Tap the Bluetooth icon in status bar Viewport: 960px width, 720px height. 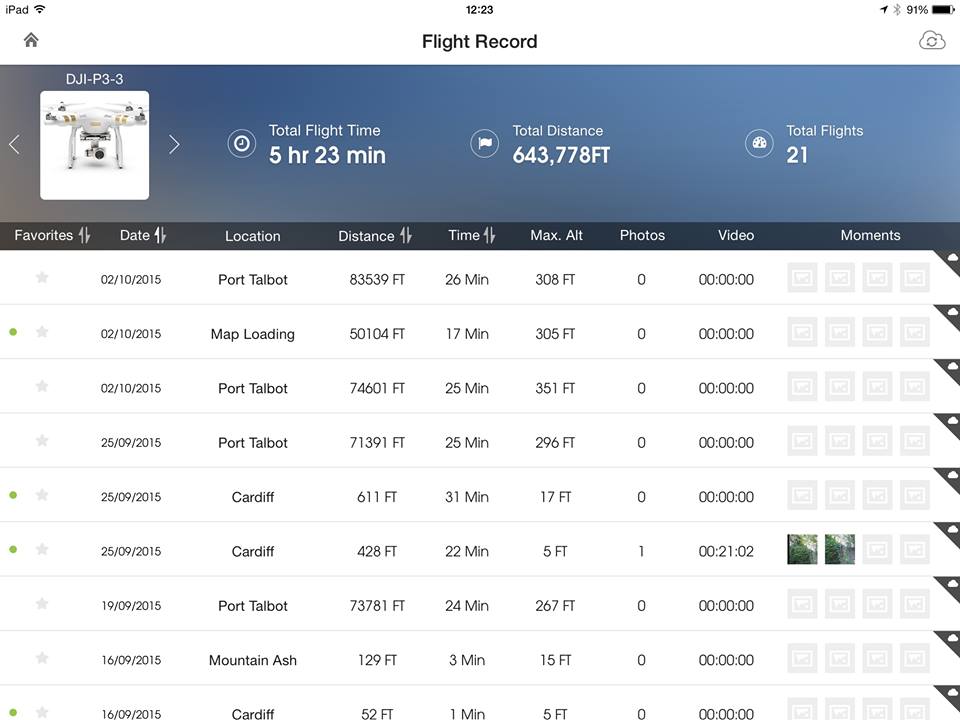[x=897, y=9]
